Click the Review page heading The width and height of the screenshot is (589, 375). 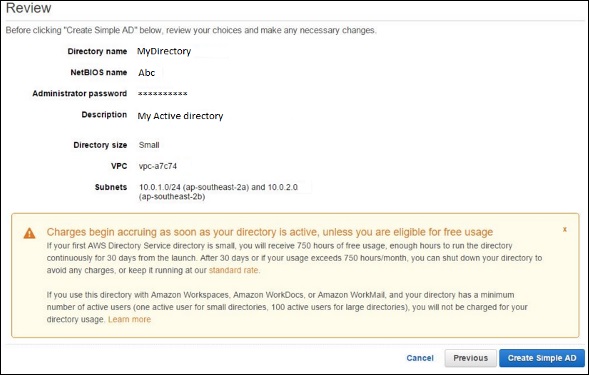click(x=29, y=8)
